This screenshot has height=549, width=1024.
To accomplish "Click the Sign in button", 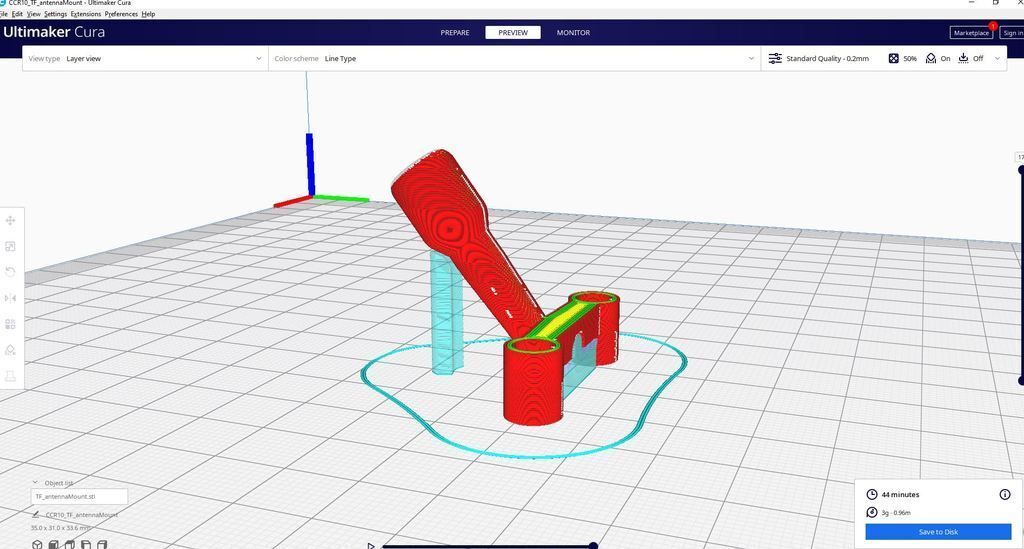I will coord(1012,33).
